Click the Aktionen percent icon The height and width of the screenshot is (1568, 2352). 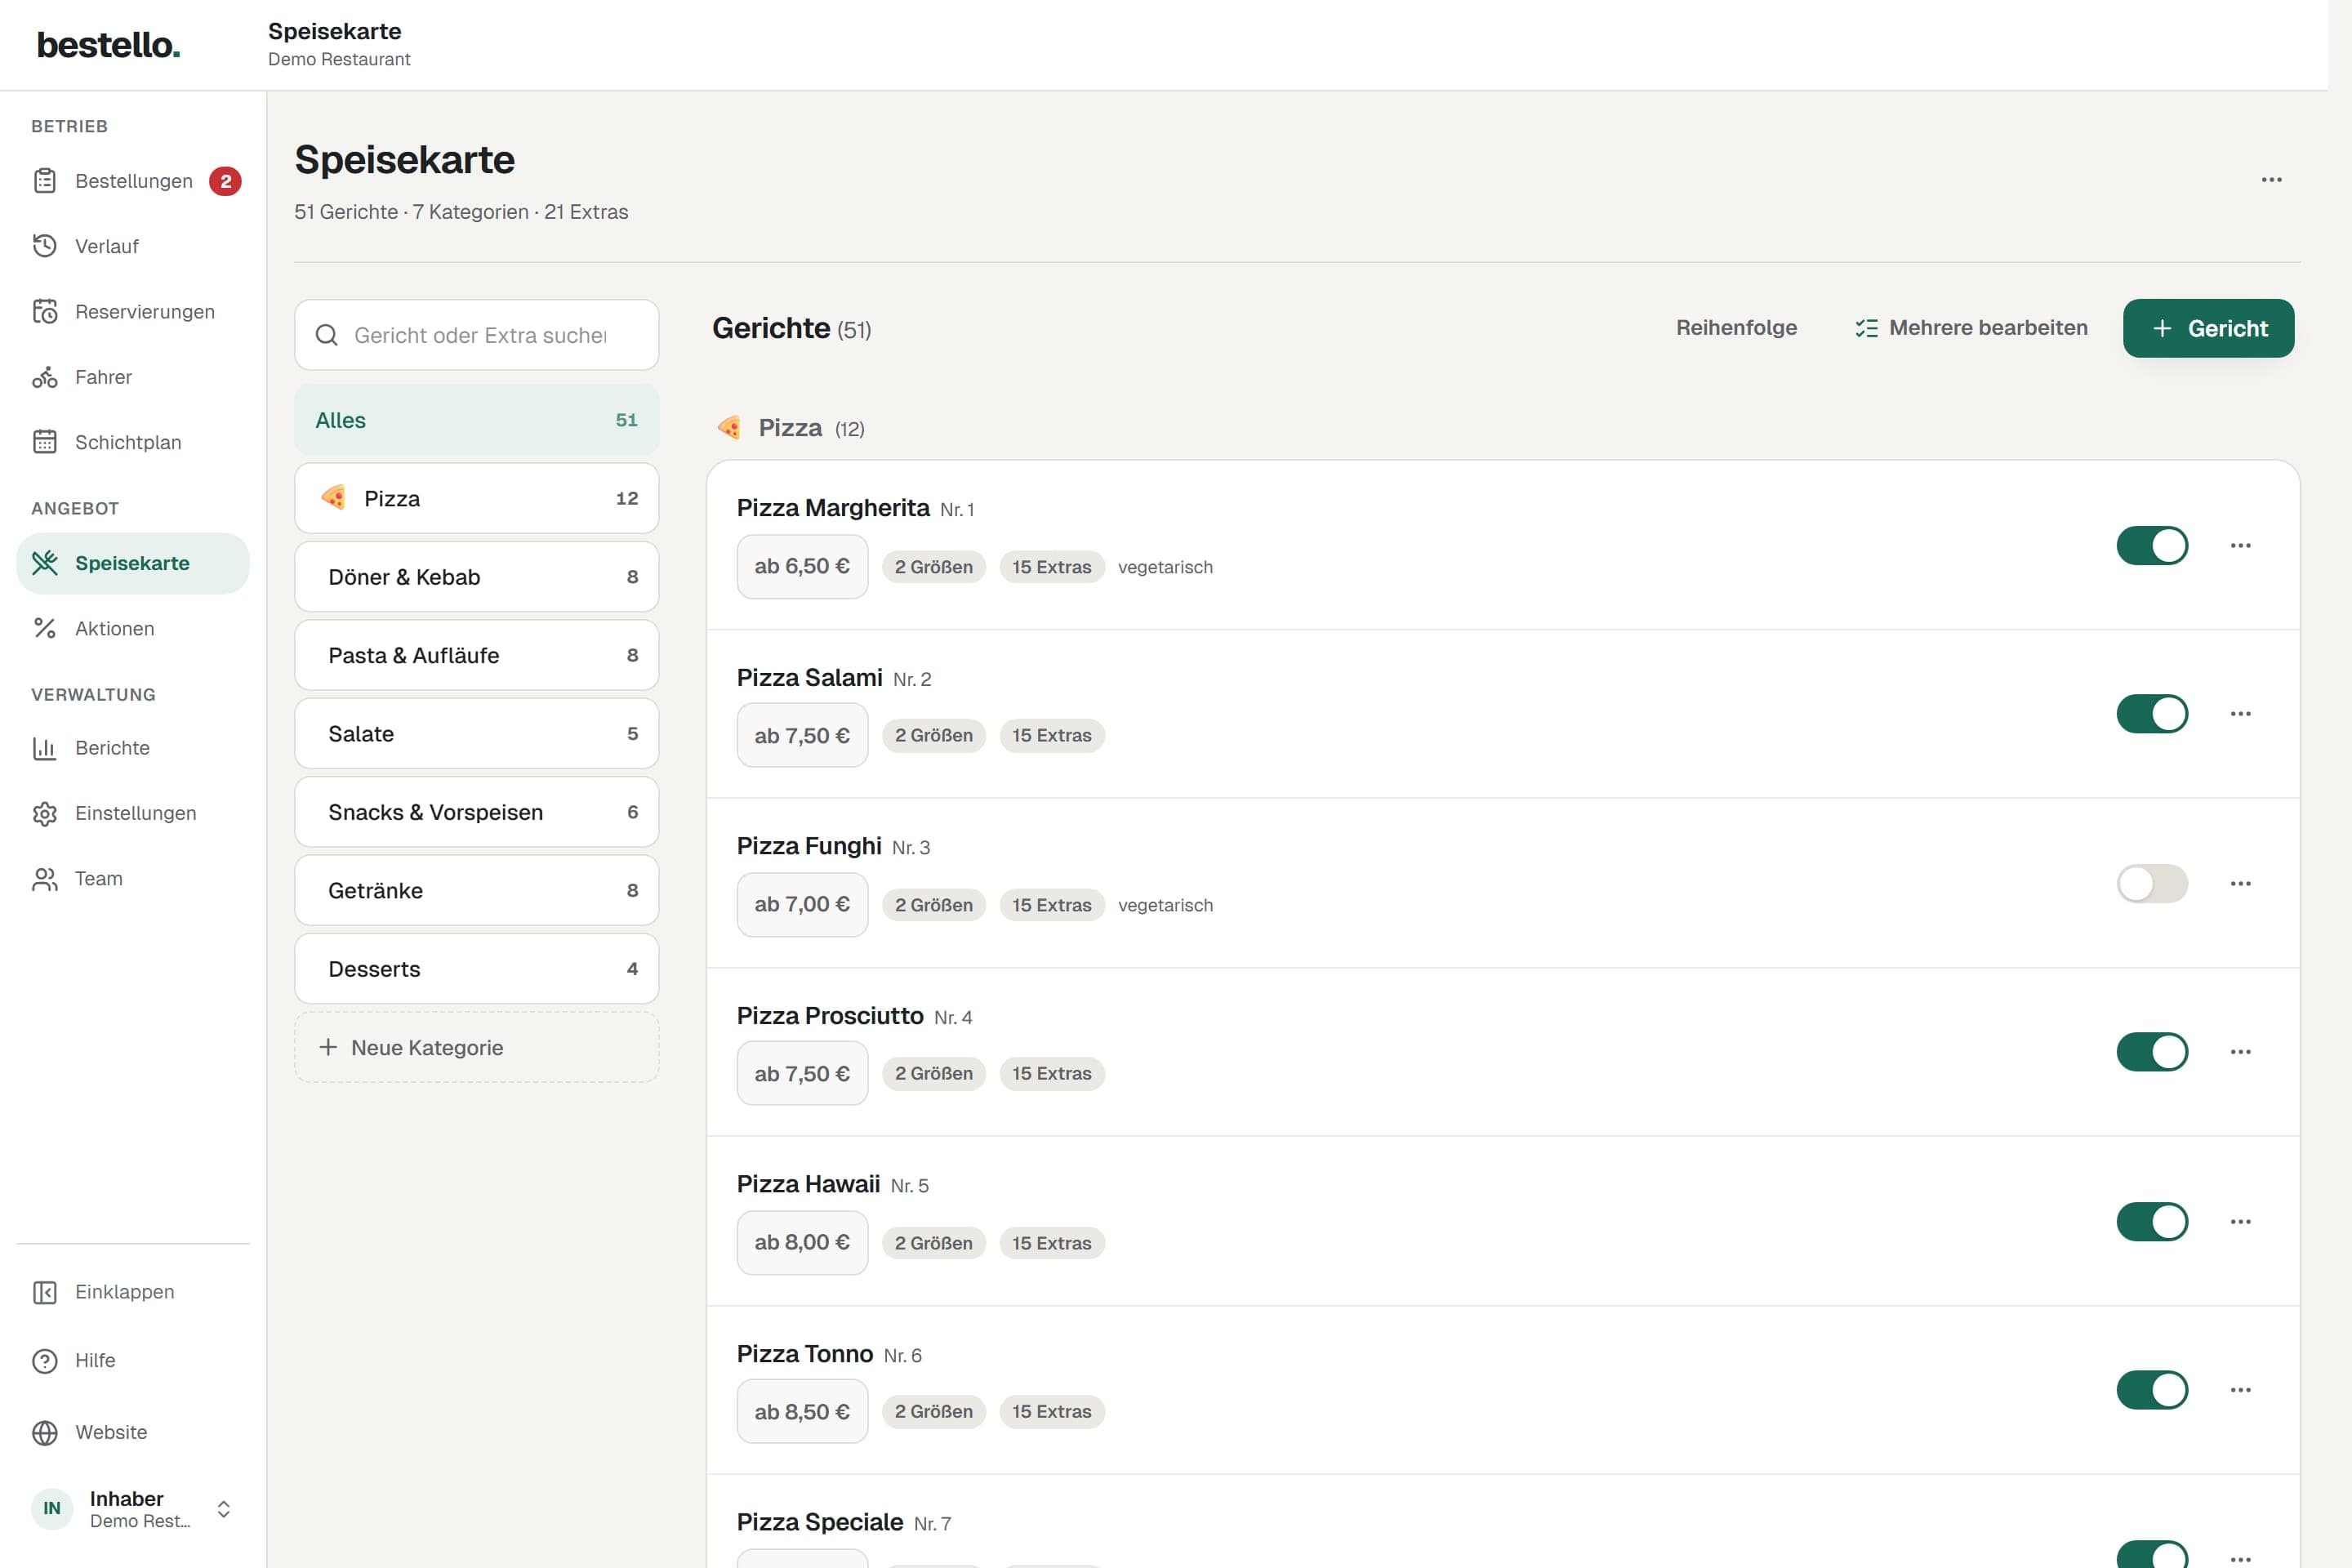[44, 628]
